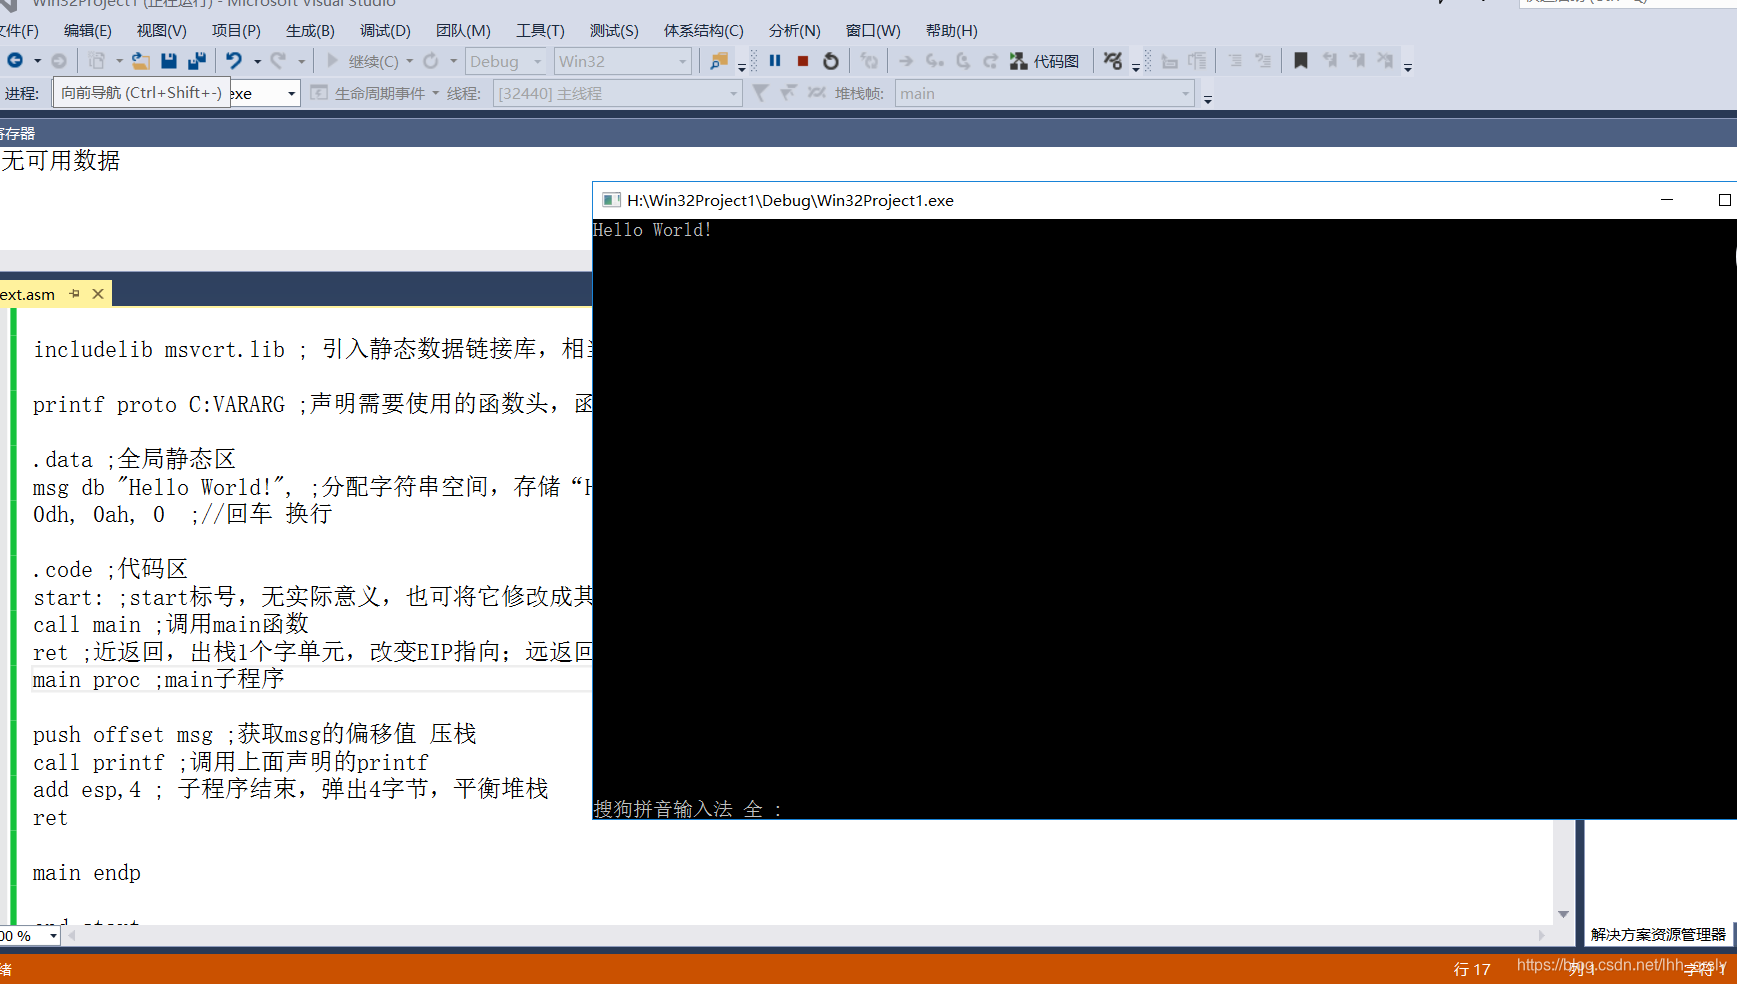Screen dimensions: 1737x984
Task: Open the 帮助(H) menu
Action: point(952,31)
